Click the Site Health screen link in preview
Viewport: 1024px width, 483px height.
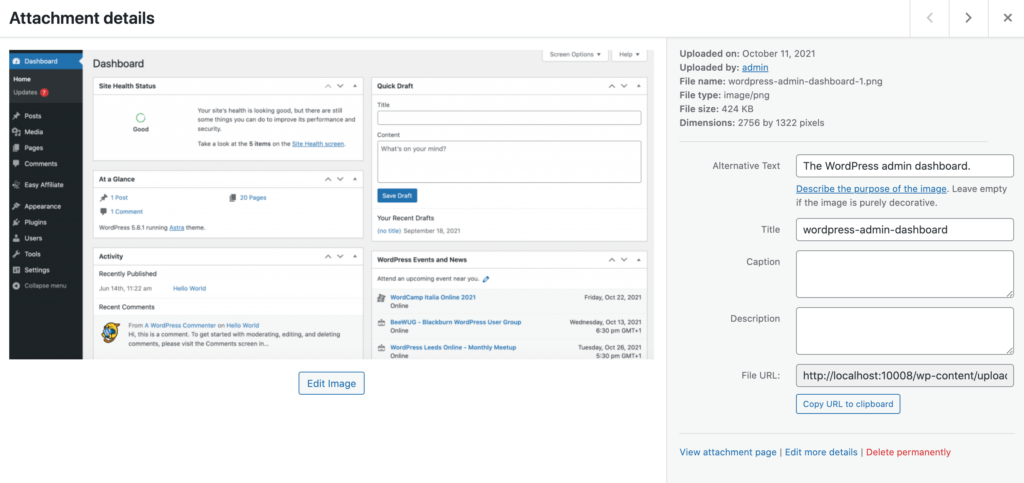pos(318,144)
